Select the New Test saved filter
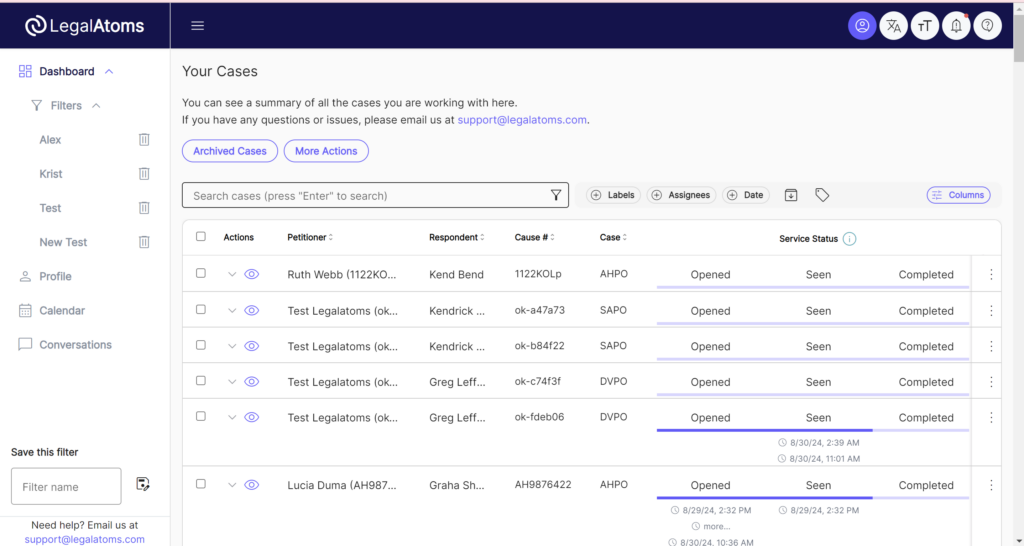 (63, 242)
